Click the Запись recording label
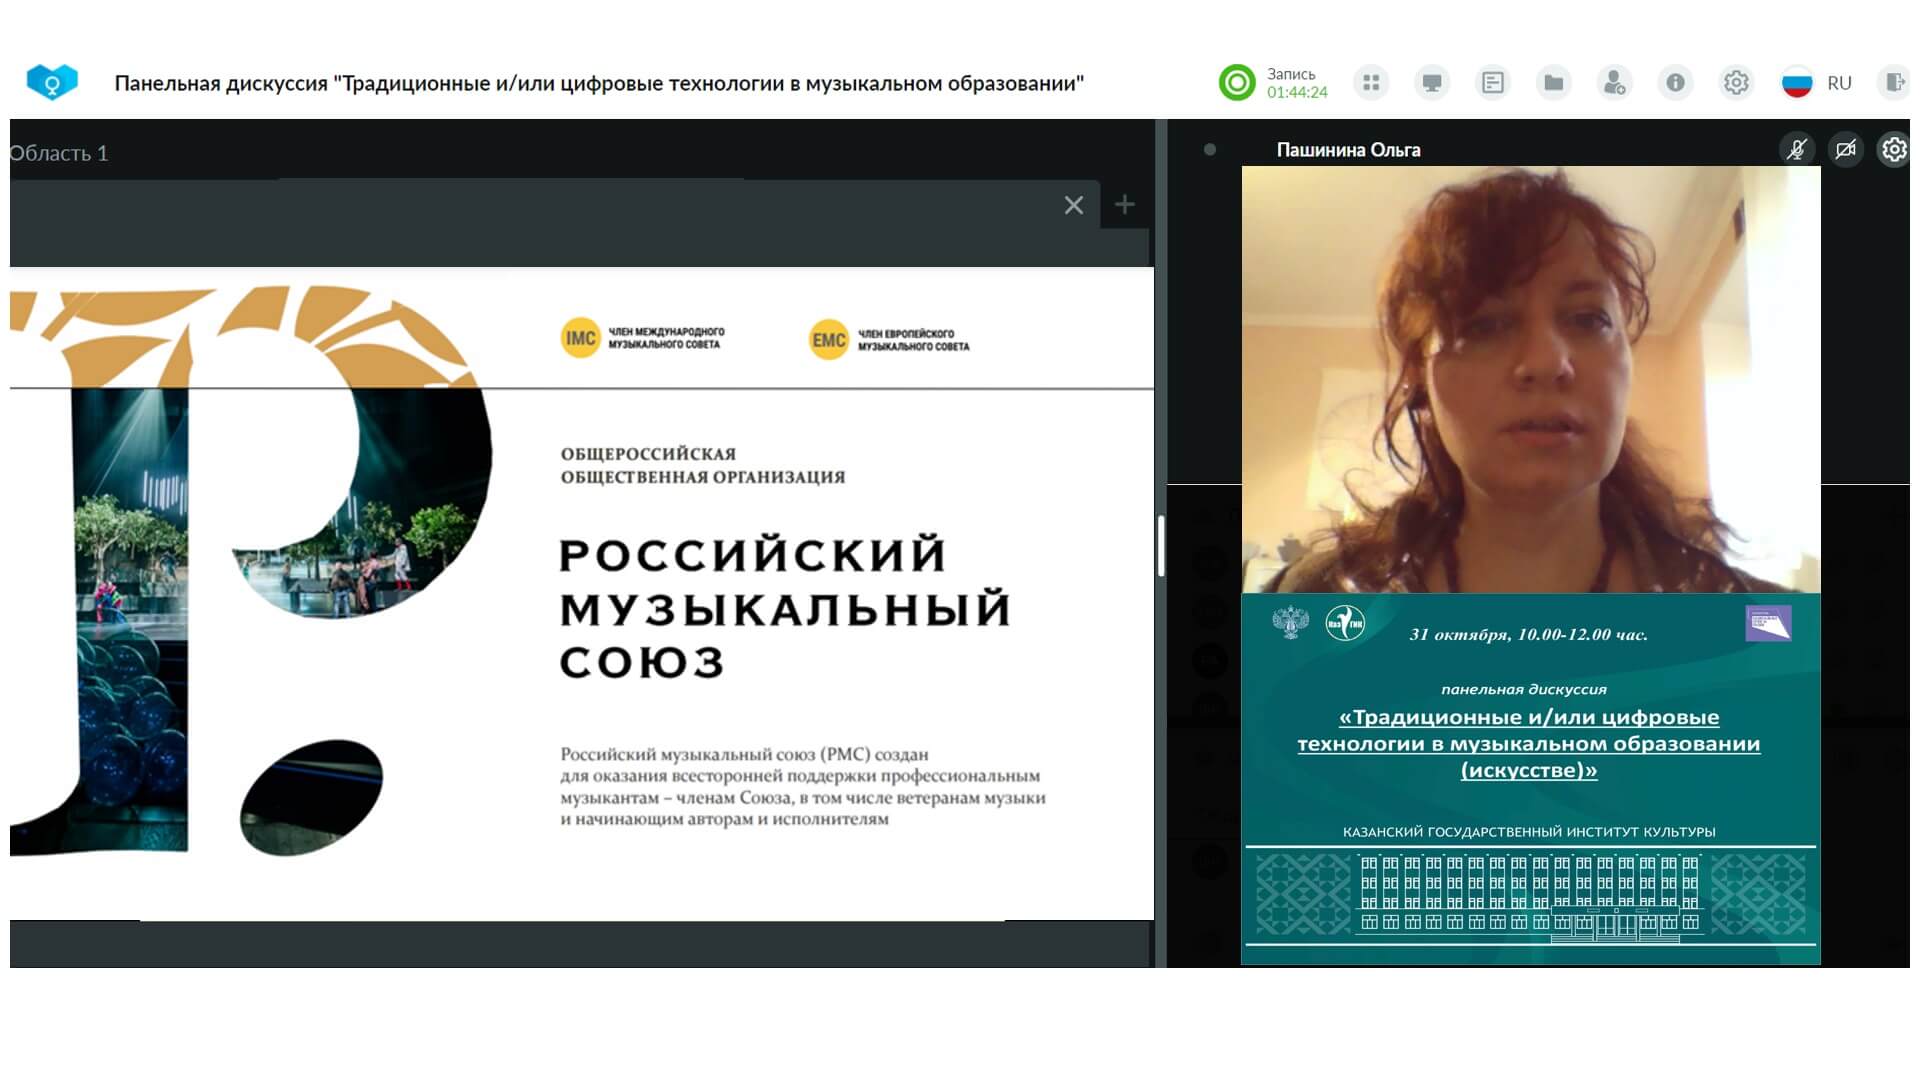 1291,74
